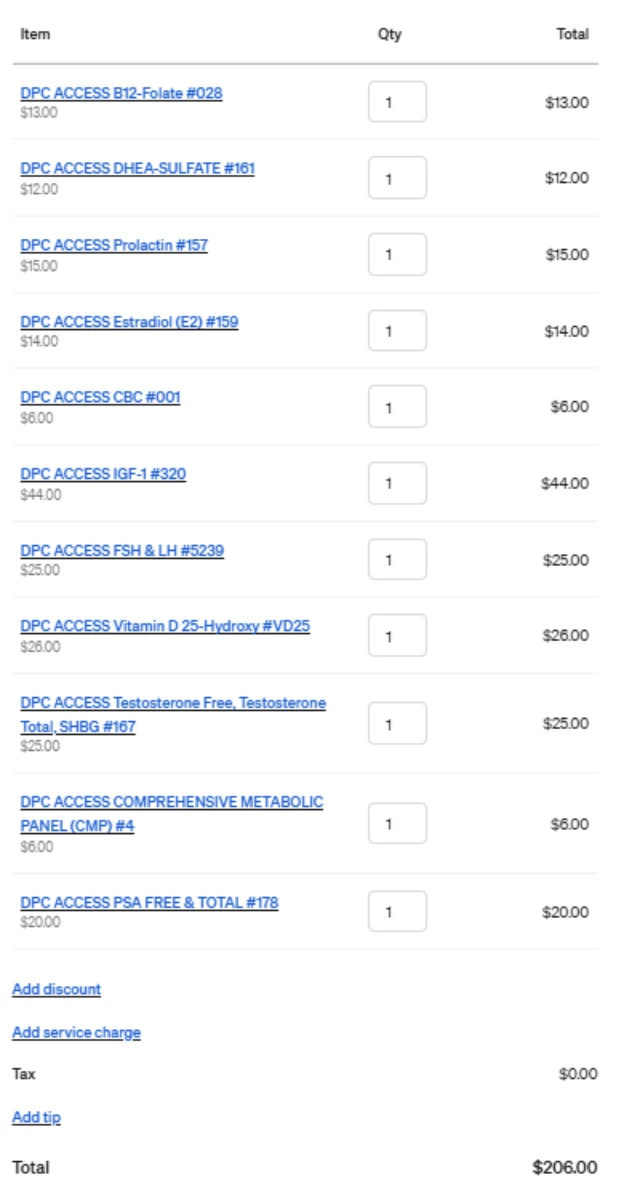Click Add service charge link
Screen dimensions: 618x1194
pos(76,1033)
